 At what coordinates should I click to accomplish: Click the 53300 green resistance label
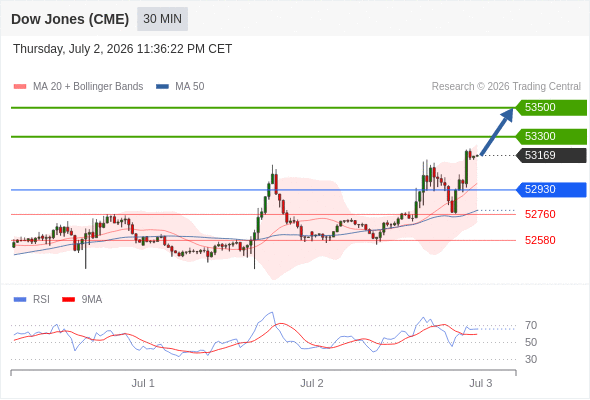(x=551, y=136)
